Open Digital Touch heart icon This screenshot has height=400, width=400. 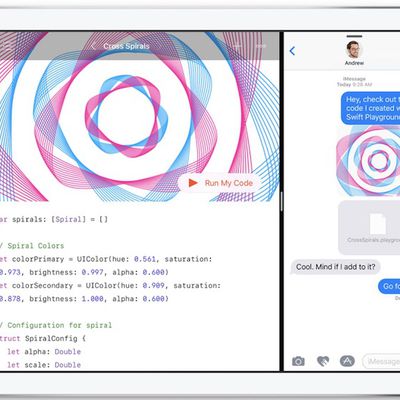pos(323,361)
